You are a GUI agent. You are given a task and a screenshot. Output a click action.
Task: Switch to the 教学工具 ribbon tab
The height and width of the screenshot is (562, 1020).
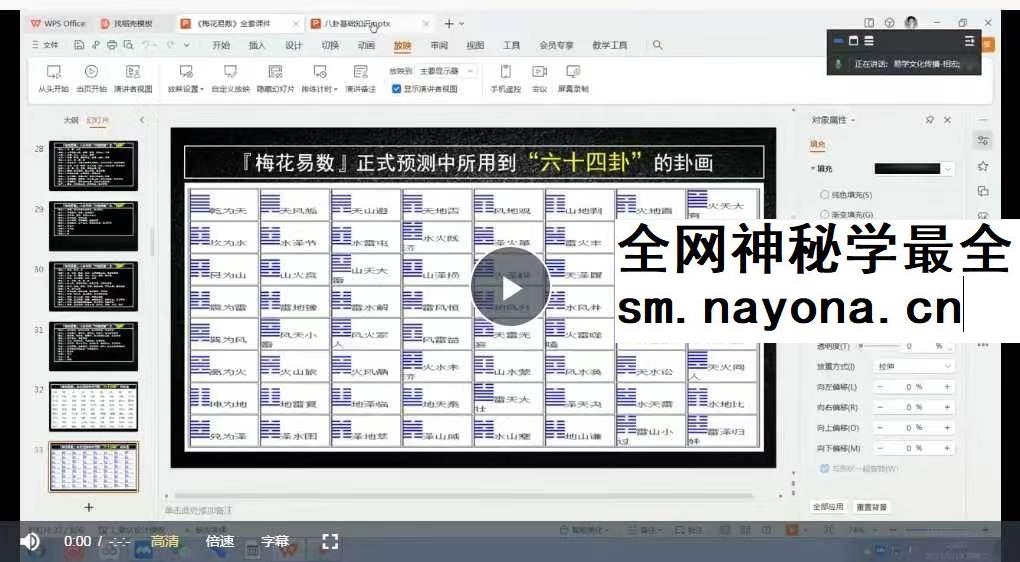pyautogui.click(x=610, y=46)
